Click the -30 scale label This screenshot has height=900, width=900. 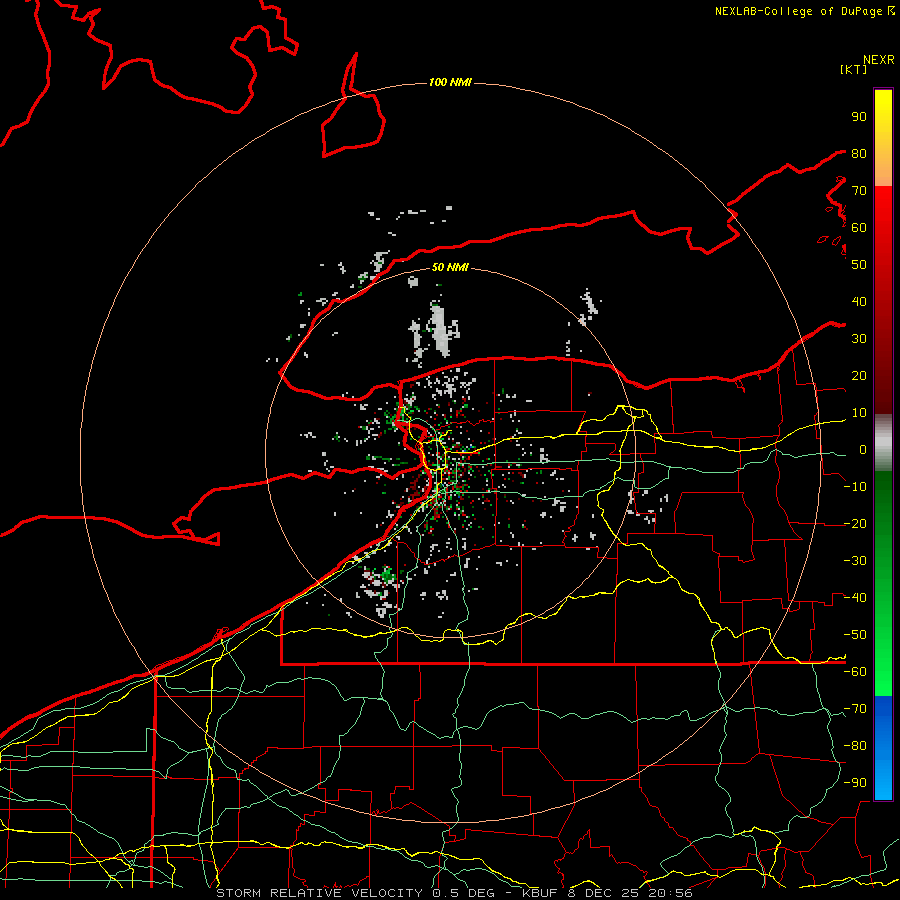(x=855, y=561)
